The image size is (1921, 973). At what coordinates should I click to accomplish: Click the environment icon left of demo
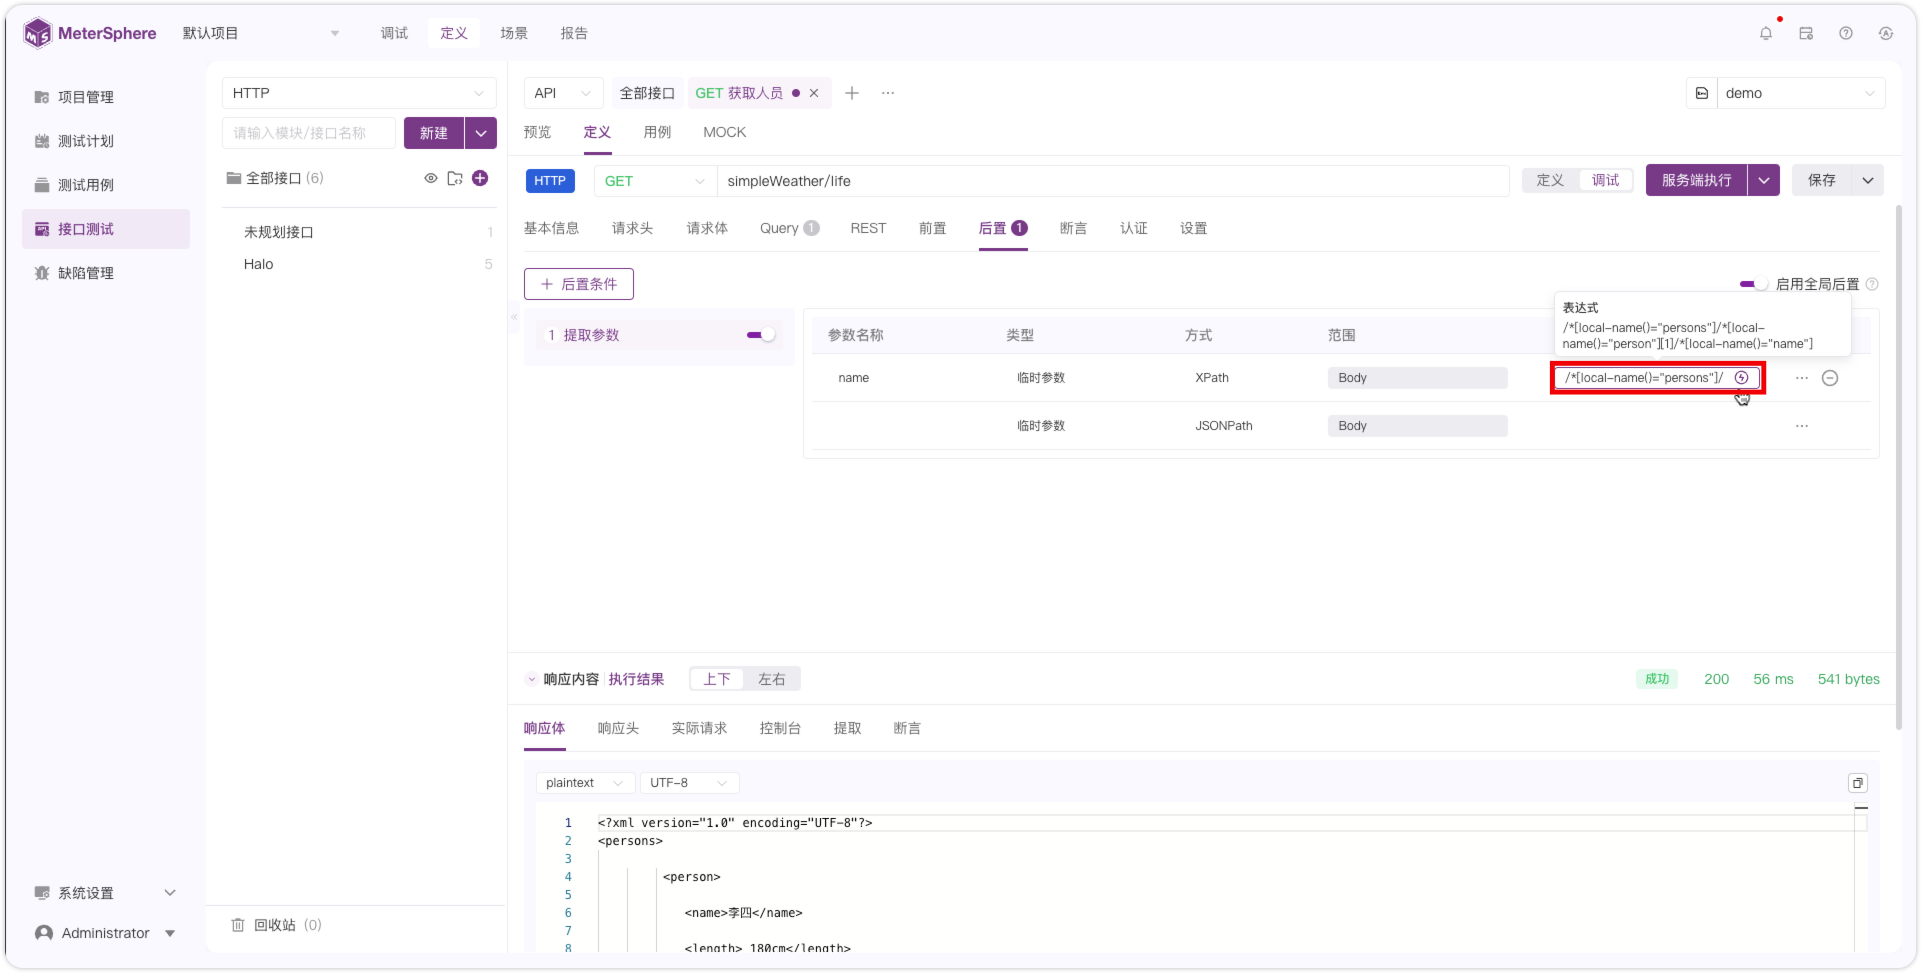point(1702,93)
